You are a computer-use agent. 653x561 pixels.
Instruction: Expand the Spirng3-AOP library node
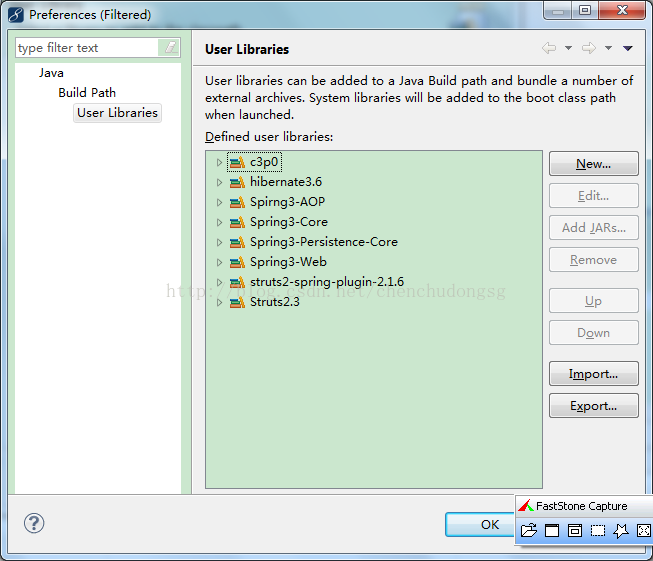219,202
